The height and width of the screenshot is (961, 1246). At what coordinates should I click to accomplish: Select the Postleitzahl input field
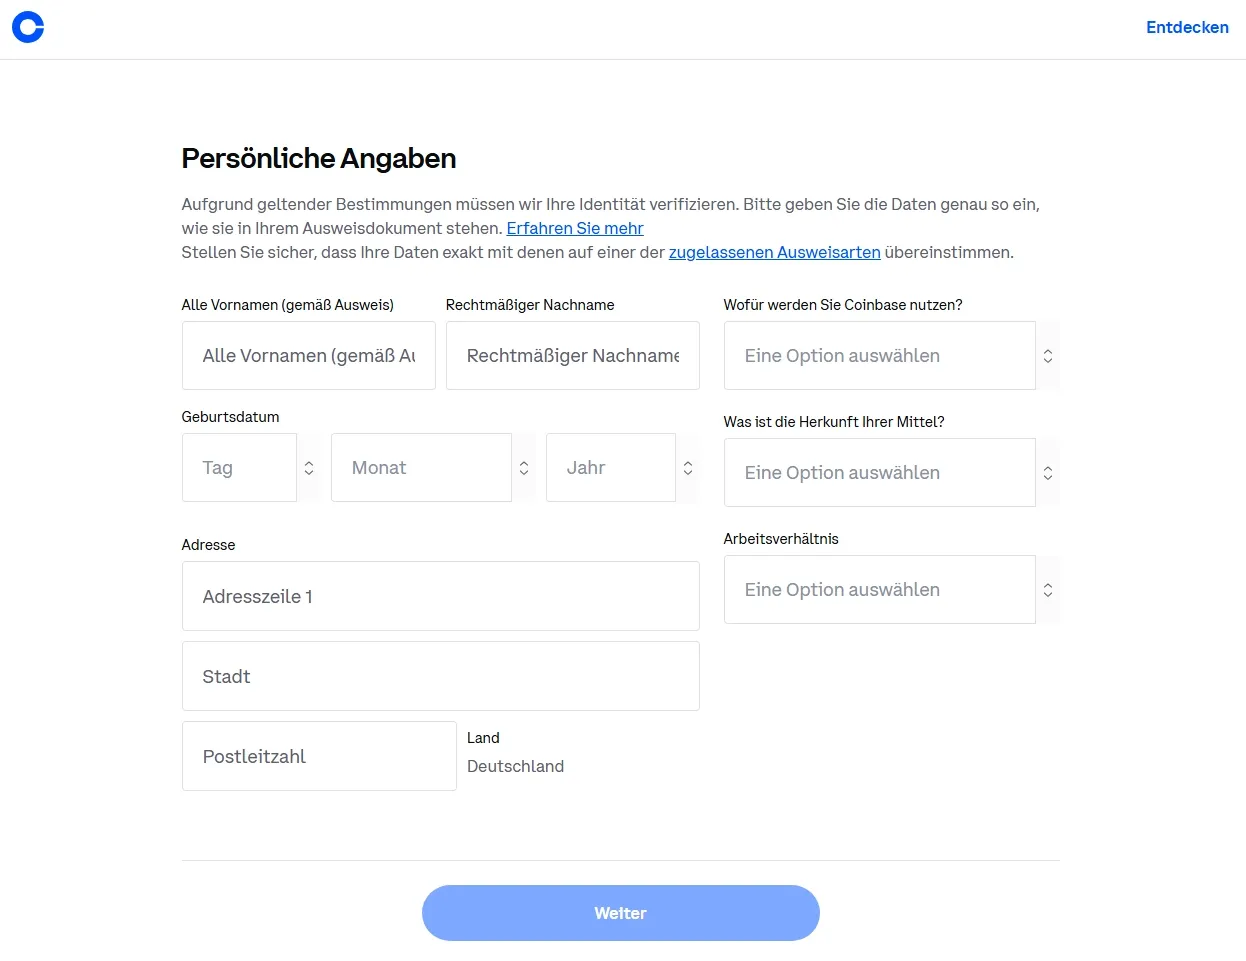pos(318,756)
